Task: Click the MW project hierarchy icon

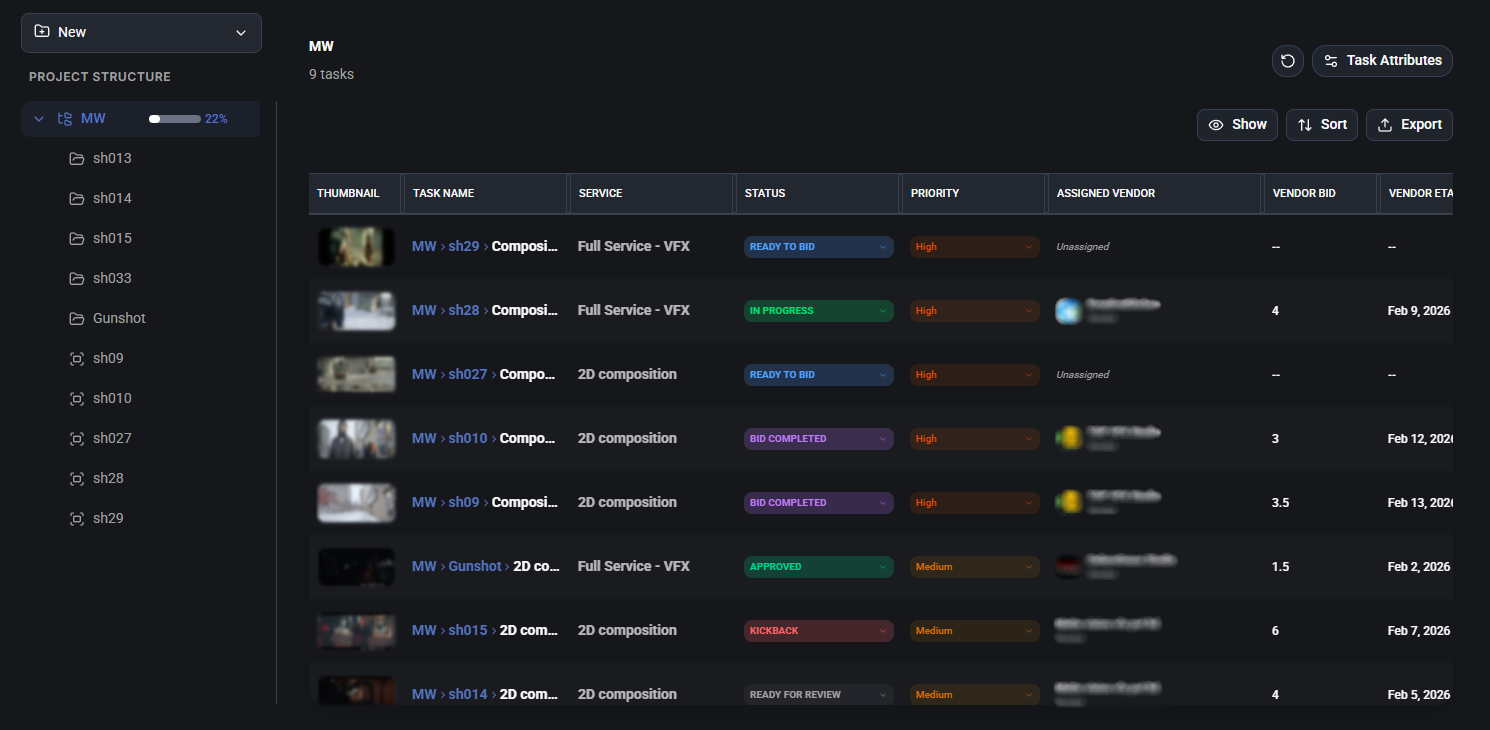Action: [x=65, y=119]
